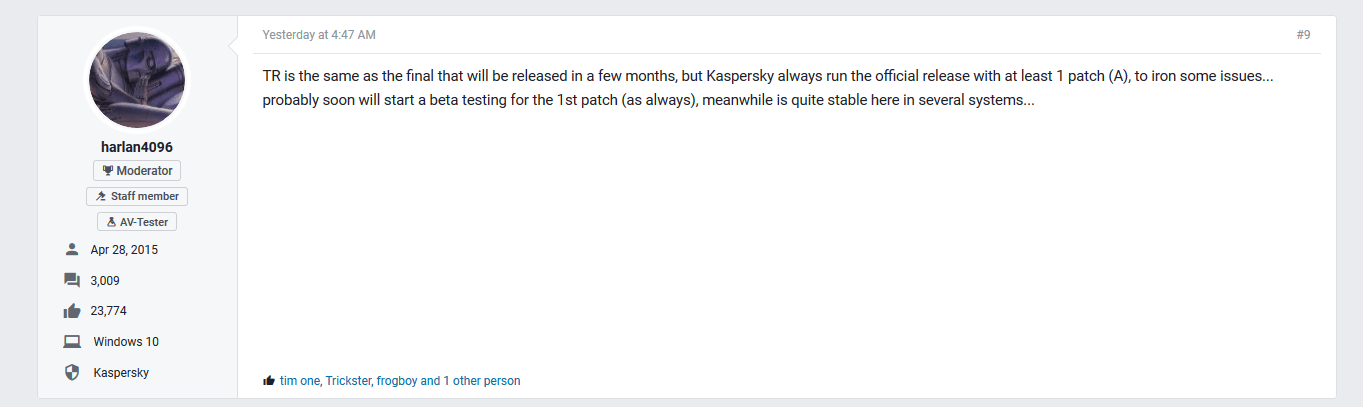Open the harlan4096 username profile link
The width and height of the screenshot is (1363, 407).
click(x=137, y=147)
